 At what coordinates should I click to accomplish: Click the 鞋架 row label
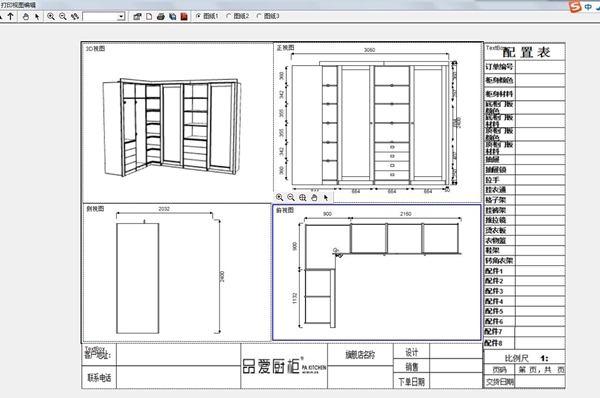[493, 251]
